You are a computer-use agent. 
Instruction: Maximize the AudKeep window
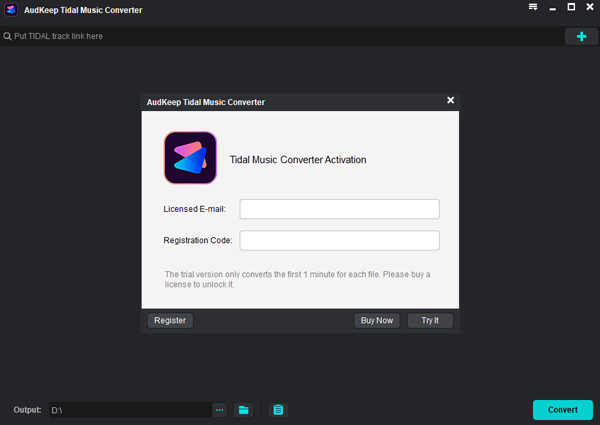coord(571,7)
